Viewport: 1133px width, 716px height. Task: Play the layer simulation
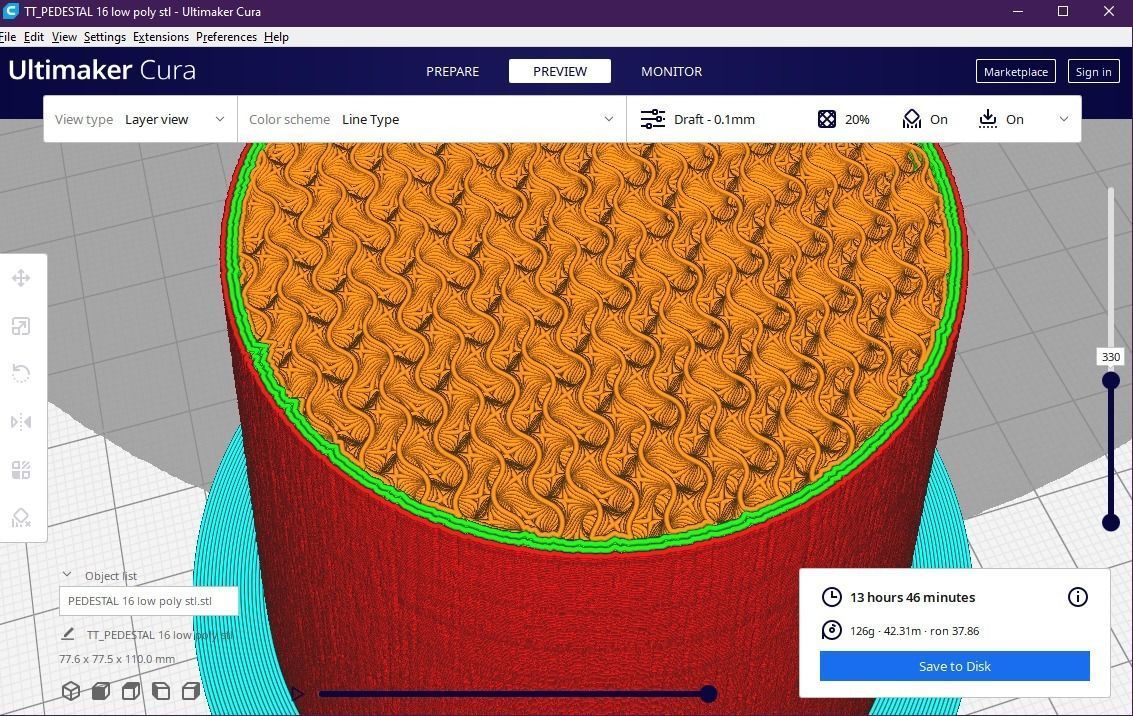pos(297,694)
